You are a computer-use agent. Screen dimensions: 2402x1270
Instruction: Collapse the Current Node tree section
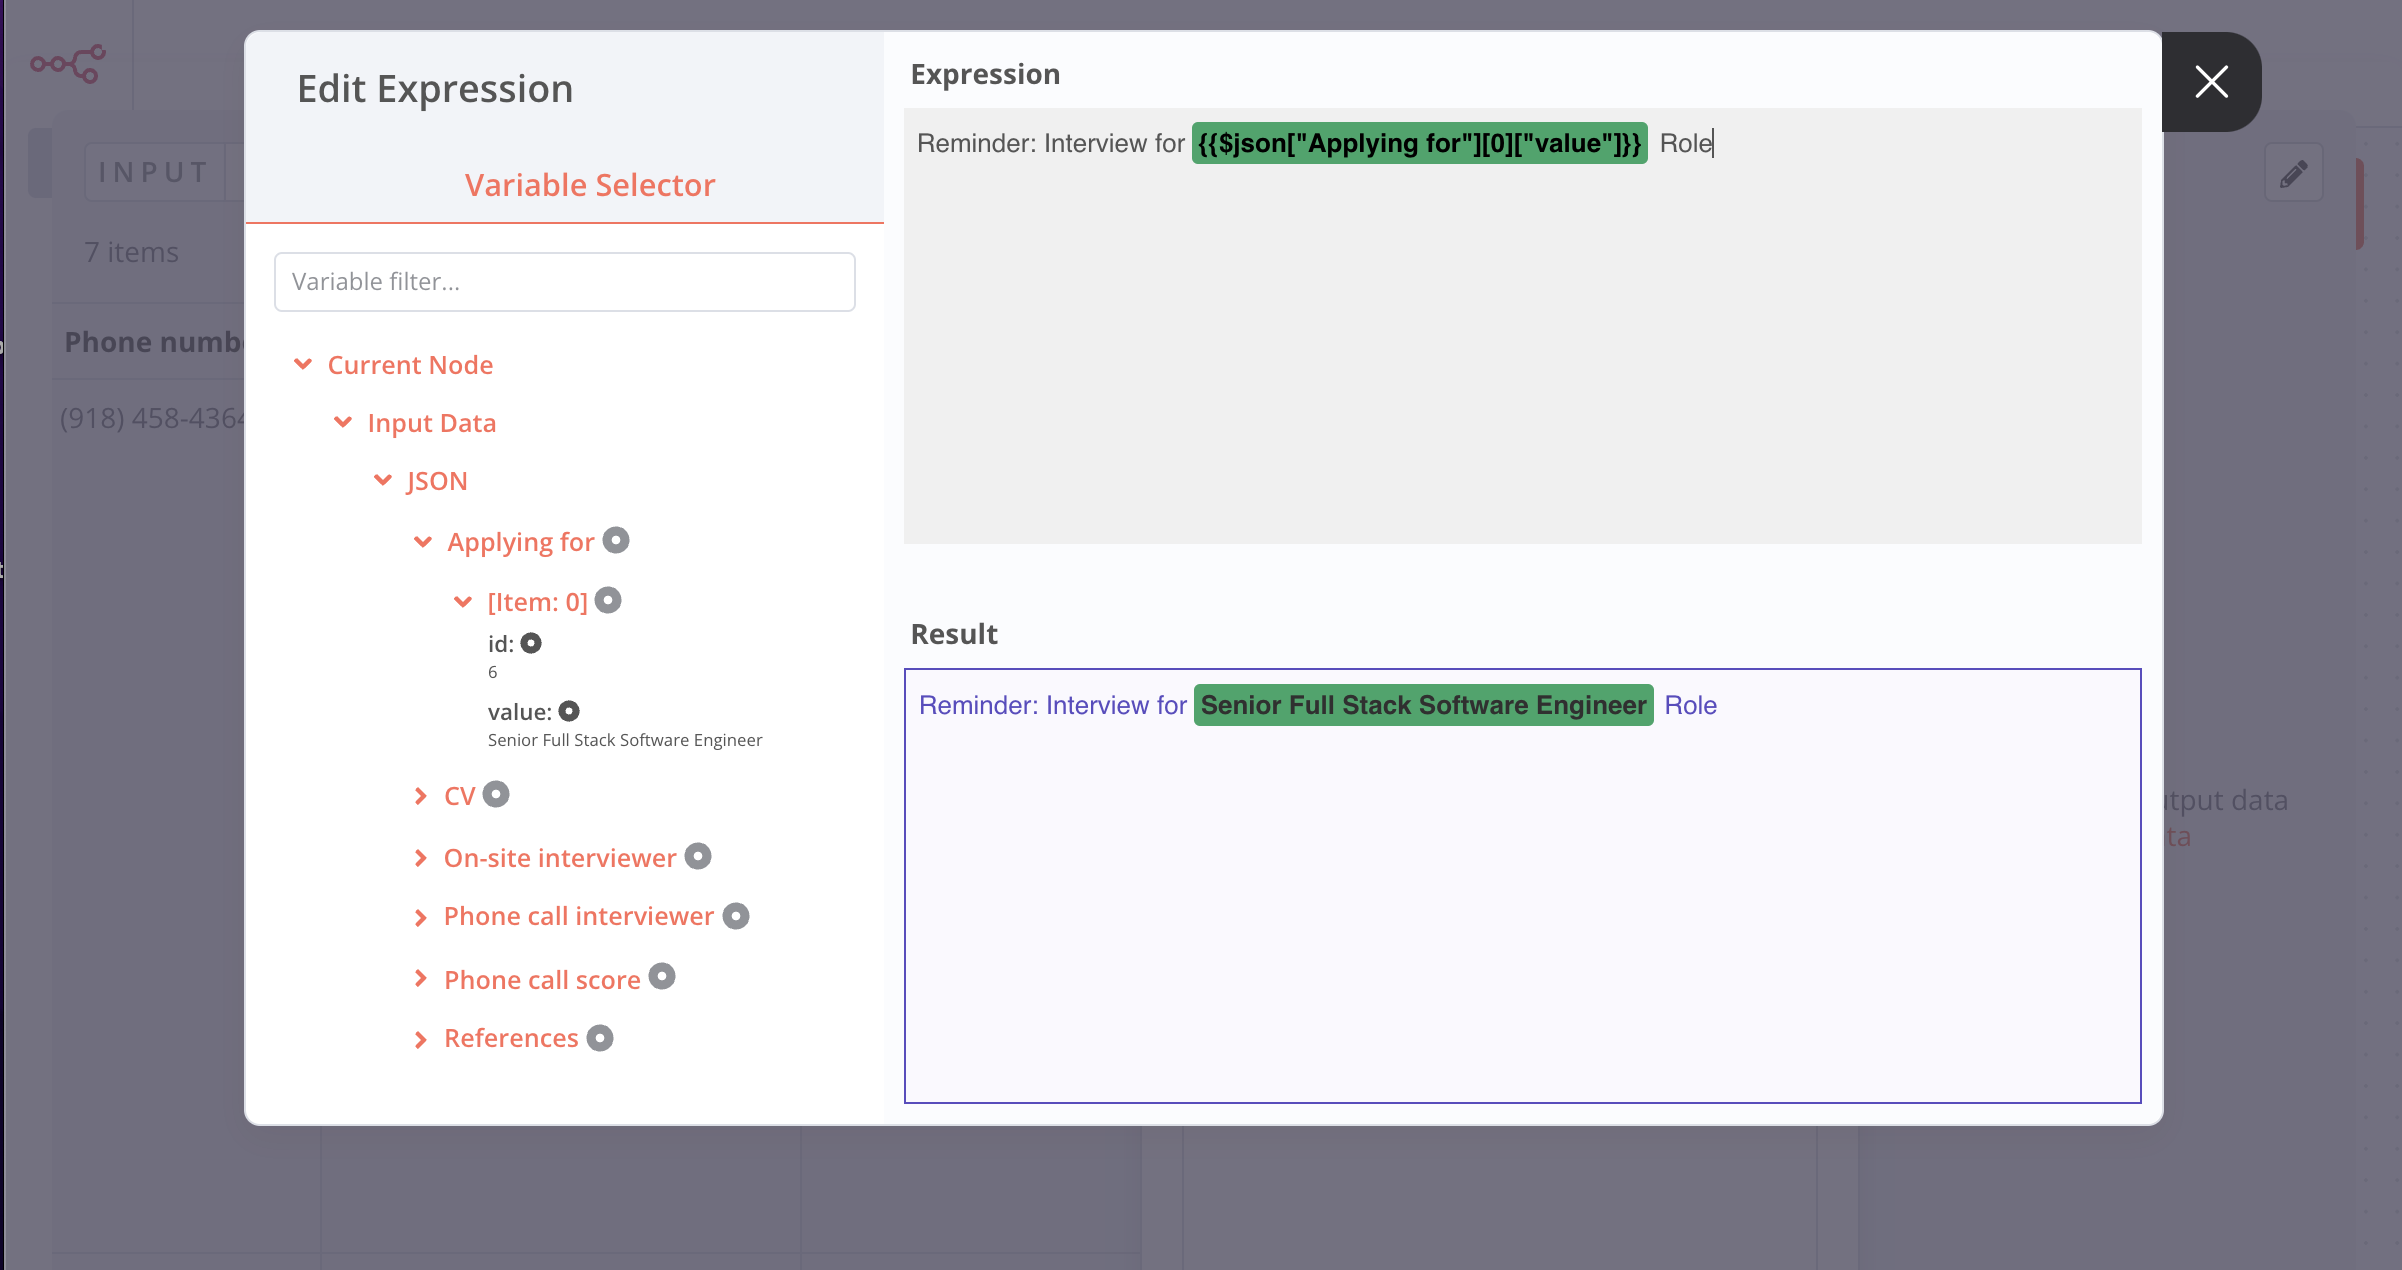303,364
